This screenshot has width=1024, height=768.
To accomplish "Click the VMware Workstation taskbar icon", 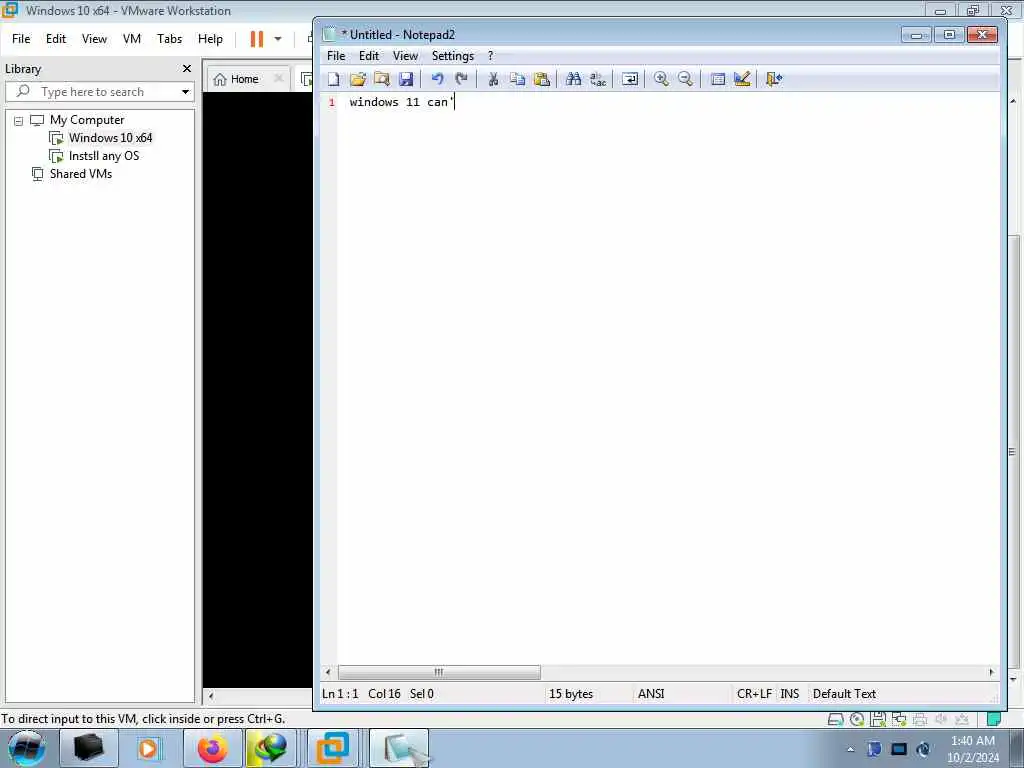I will pyautogui.click(x=332, y=748).
